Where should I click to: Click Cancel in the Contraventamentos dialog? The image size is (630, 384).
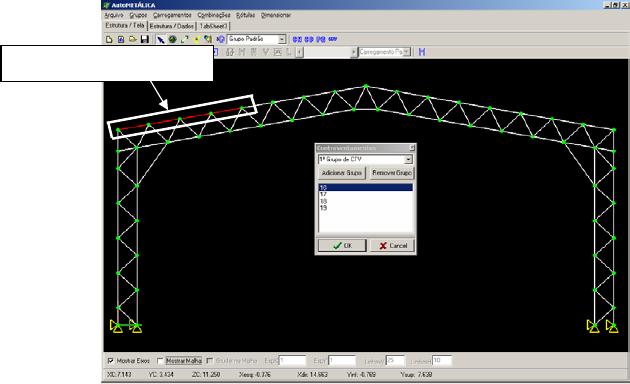pos(392,245)
